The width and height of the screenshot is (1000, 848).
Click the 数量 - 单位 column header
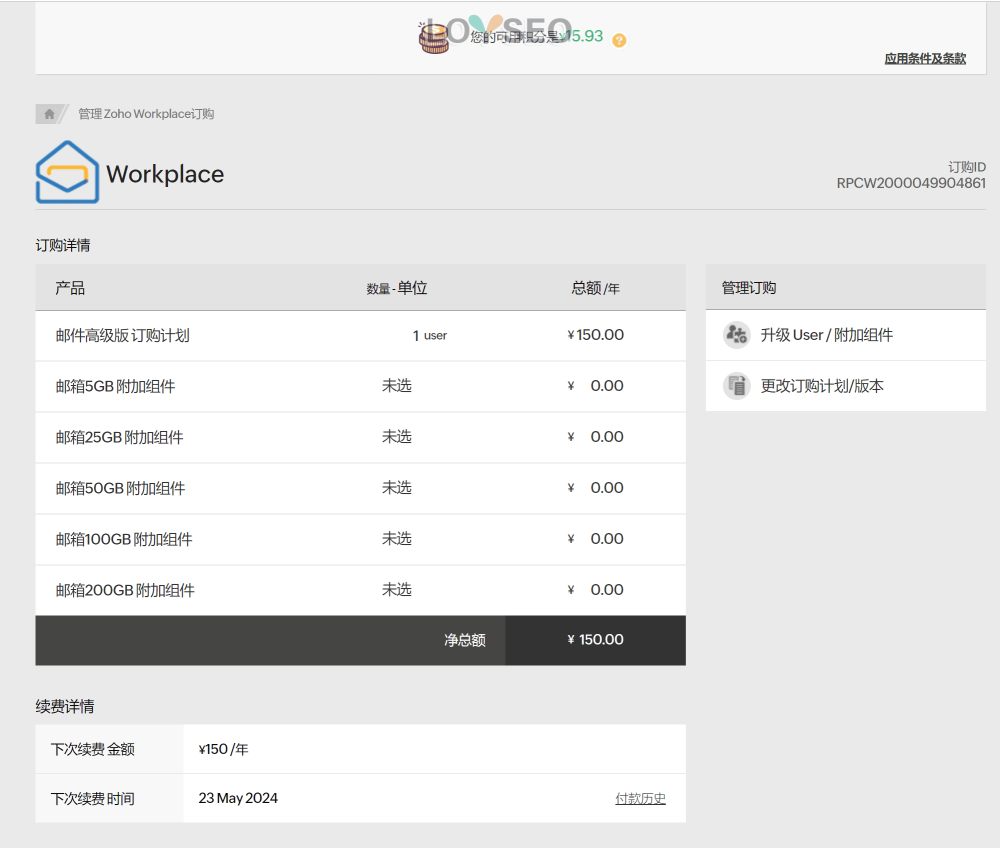(x=397, y=288)
